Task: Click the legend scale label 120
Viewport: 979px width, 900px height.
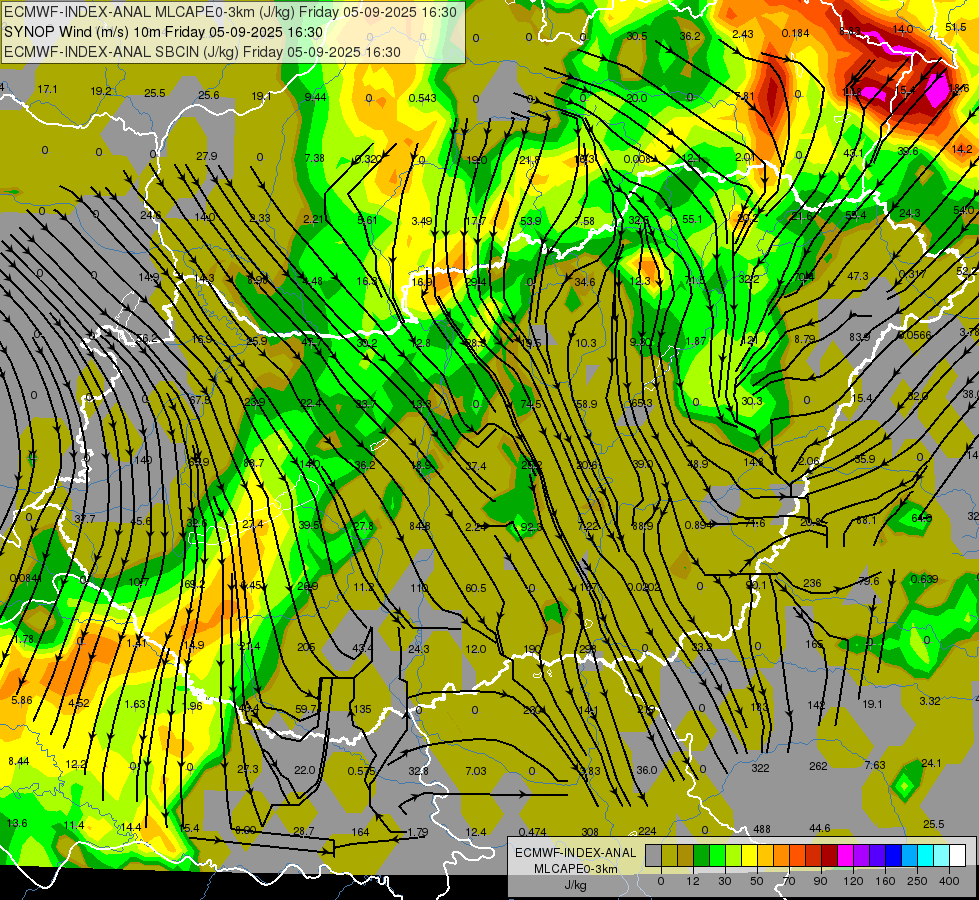Action: click(x=853, y=881)
